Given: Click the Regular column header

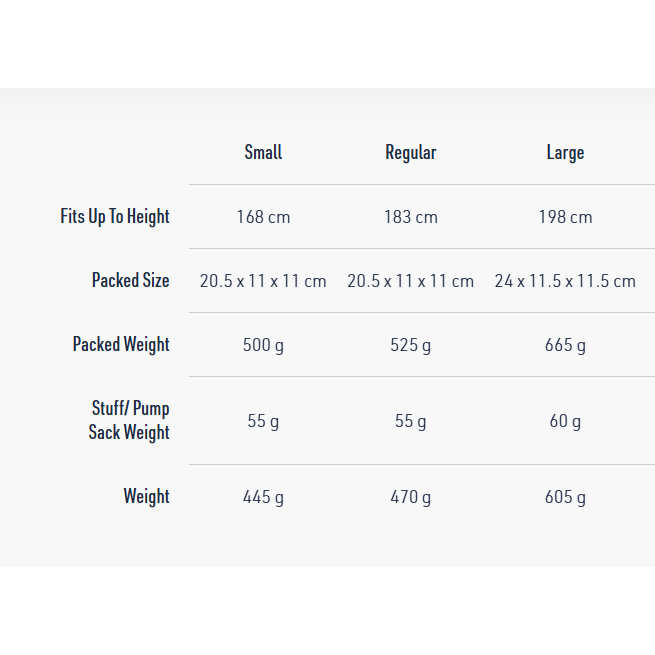Looking at the screenshot, I should [x=411, y=152].
